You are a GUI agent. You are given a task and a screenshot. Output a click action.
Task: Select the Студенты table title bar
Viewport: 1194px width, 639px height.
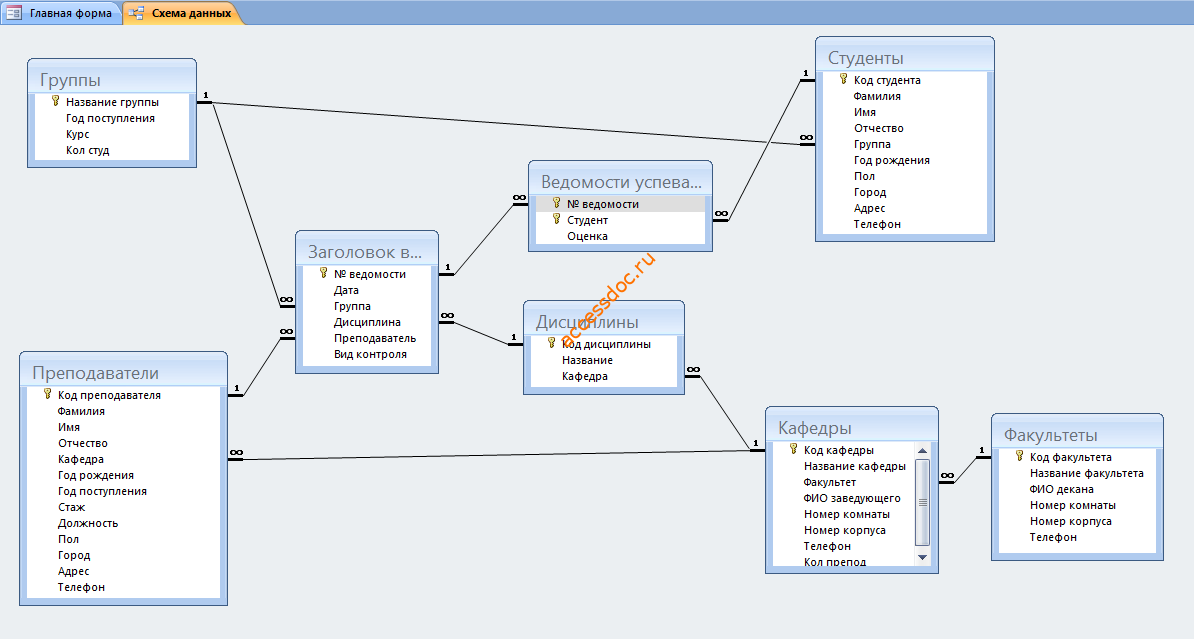coord(905,57)
